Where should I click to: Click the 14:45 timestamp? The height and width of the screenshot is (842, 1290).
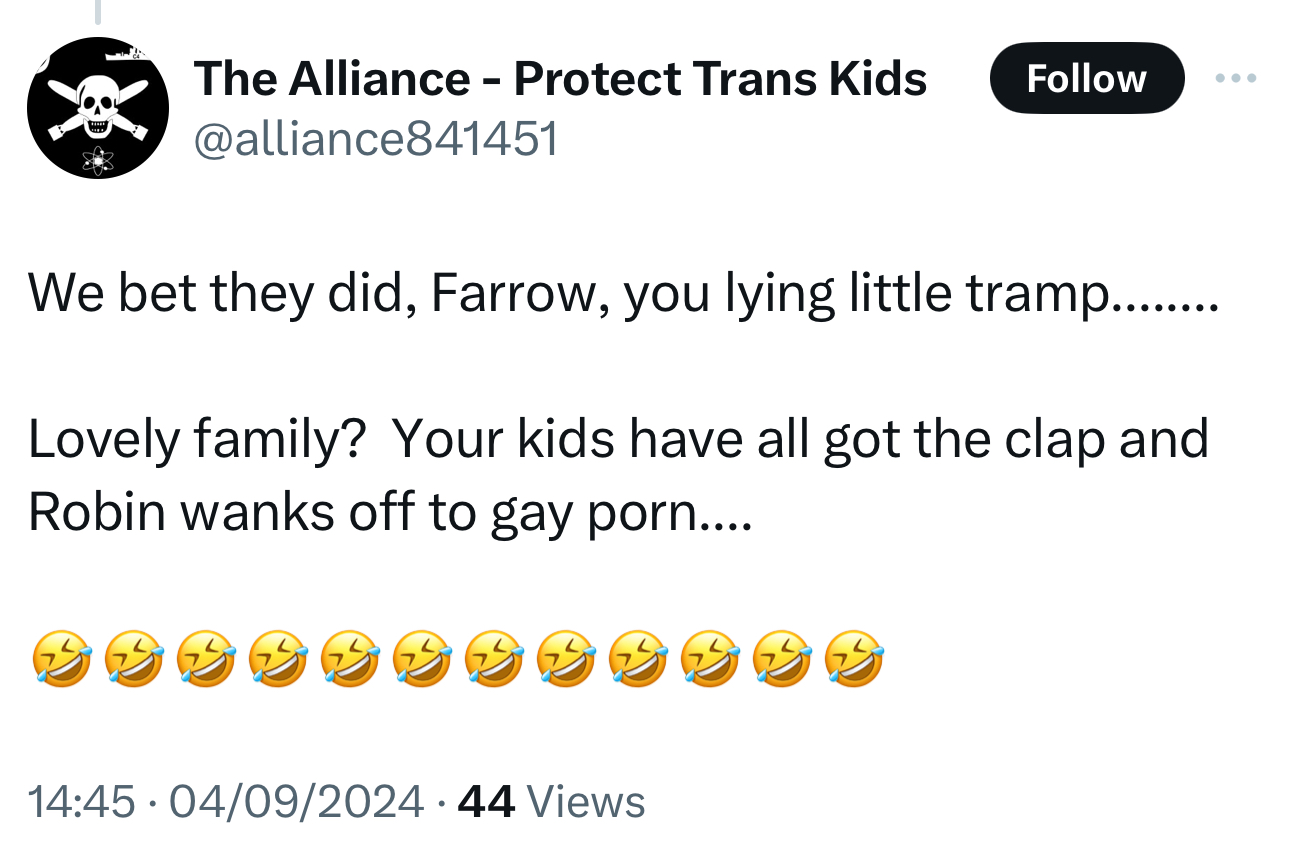[81, 801]
